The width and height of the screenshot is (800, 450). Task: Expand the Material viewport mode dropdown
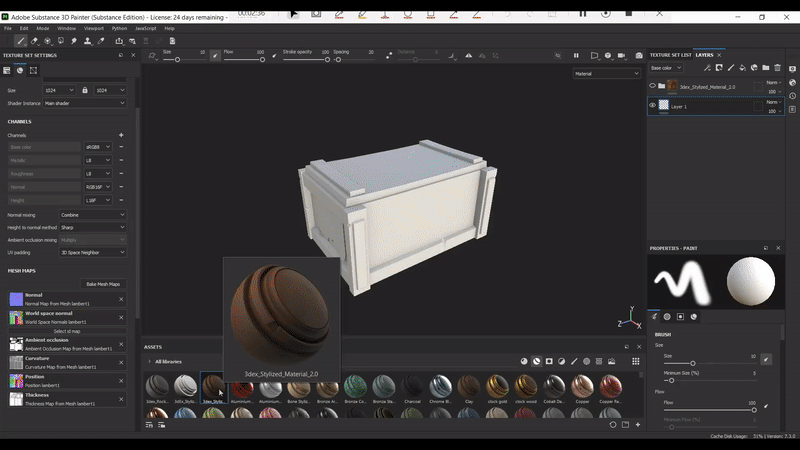coord(606,73)
